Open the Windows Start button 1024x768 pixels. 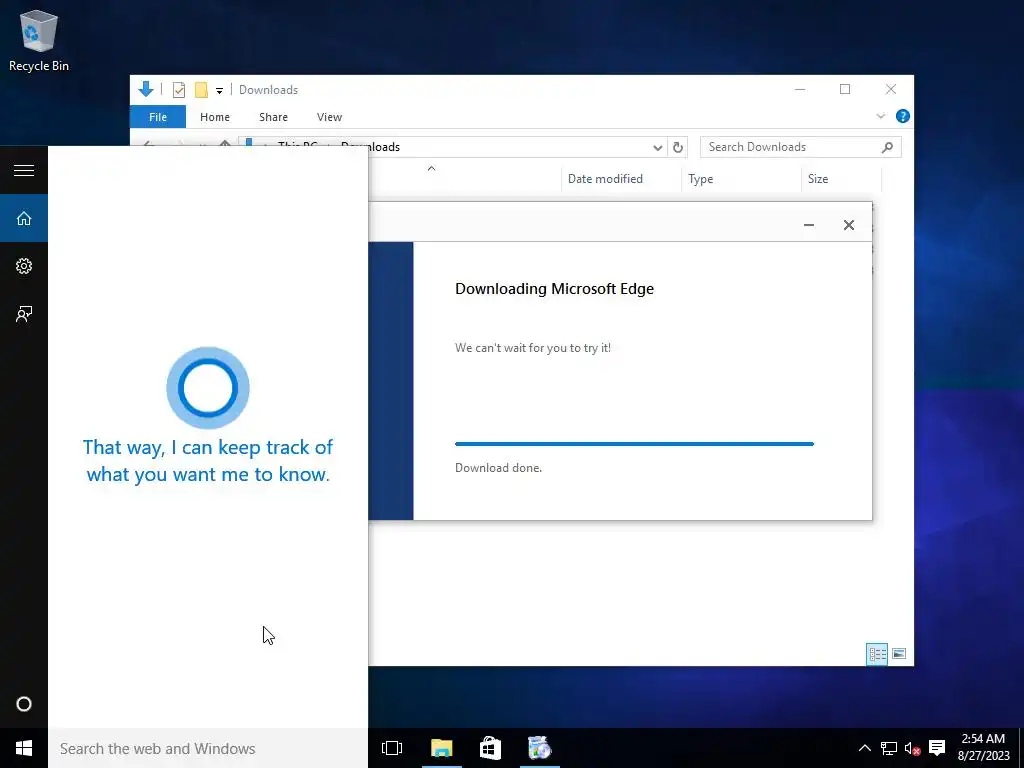(24, 748)
